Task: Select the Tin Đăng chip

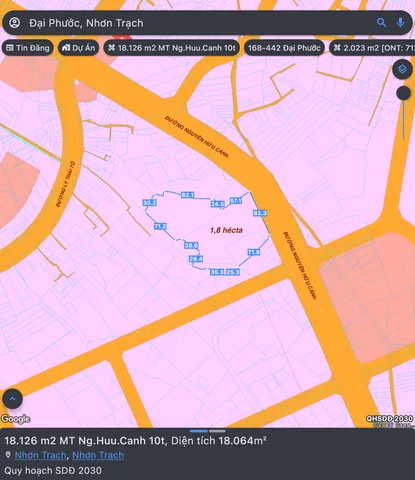Action: (x=28, y=48)
